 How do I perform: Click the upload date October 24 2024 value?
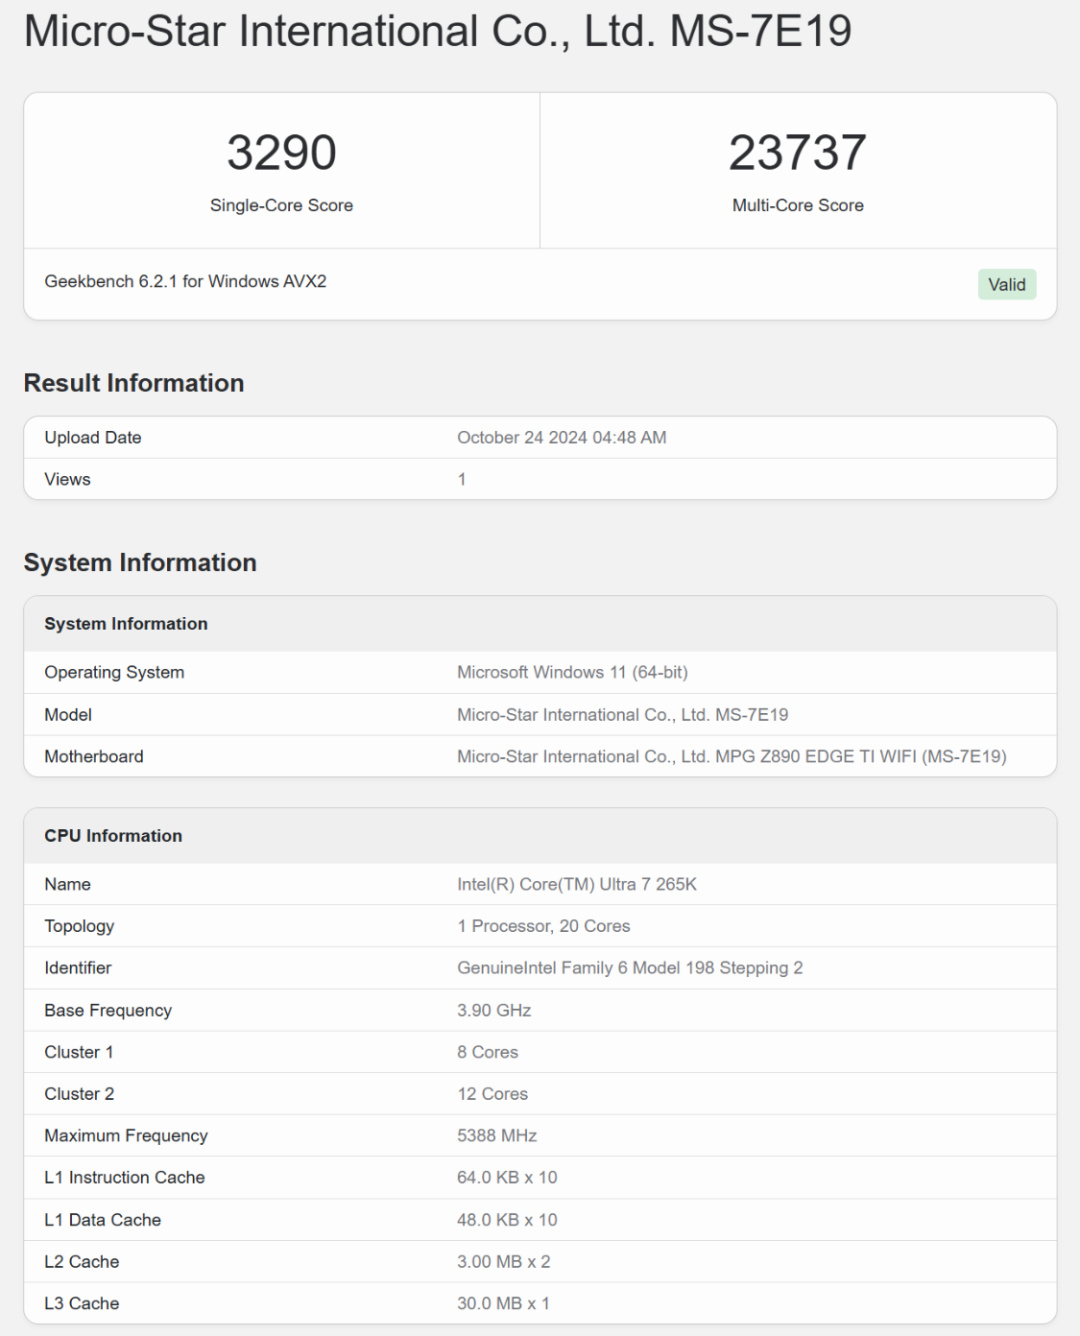click(x=561, y=438)
